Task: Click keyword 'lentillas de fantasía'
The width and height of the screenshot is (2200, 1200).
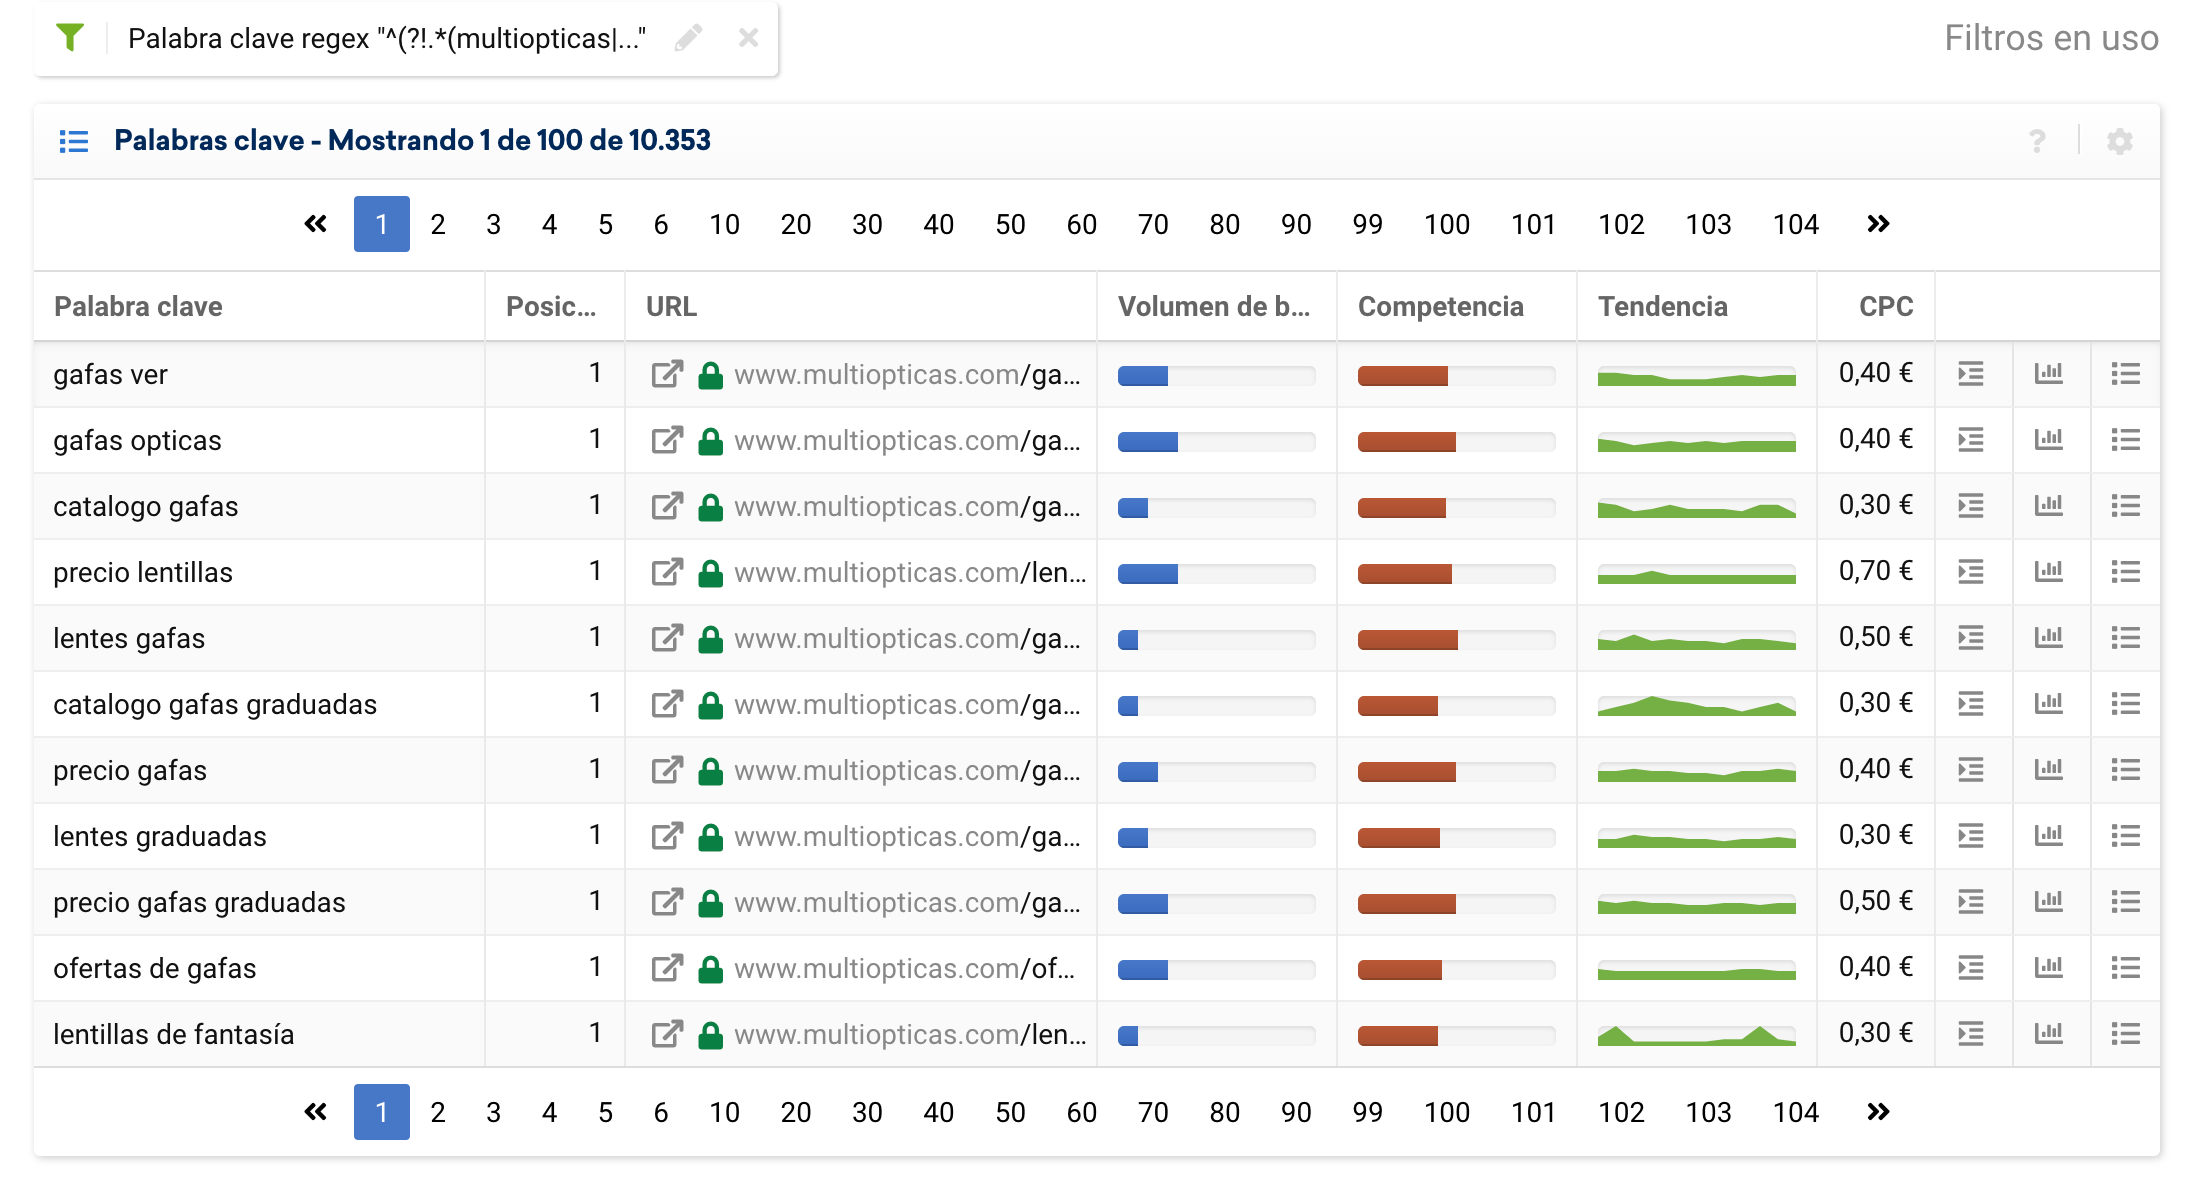Action: (x=174, y=1034)
